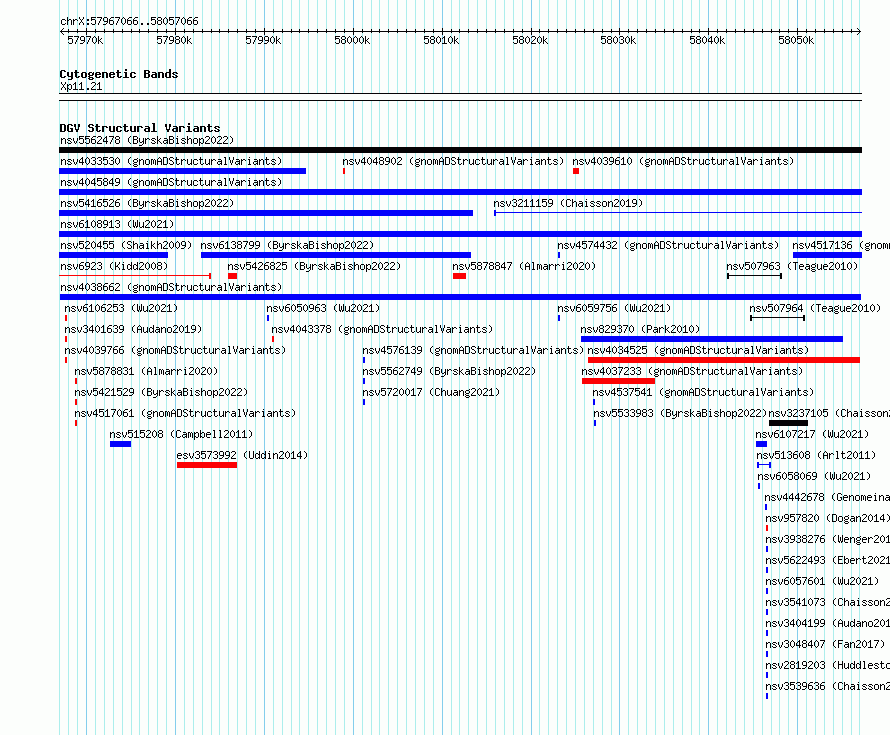Viewport: 890px width, 735px height.
Task: Open nsv6107217 (Wu2021) label
Action: point(812,434)
